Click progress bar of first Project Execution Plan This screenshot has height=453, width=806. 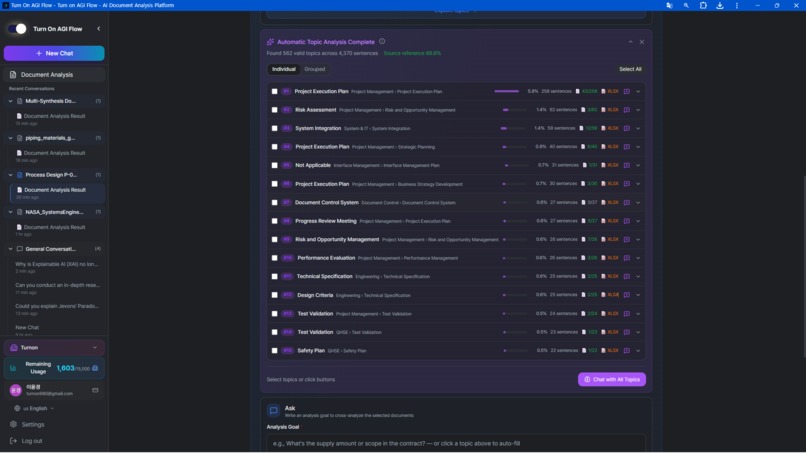click(x=507, y=92)
